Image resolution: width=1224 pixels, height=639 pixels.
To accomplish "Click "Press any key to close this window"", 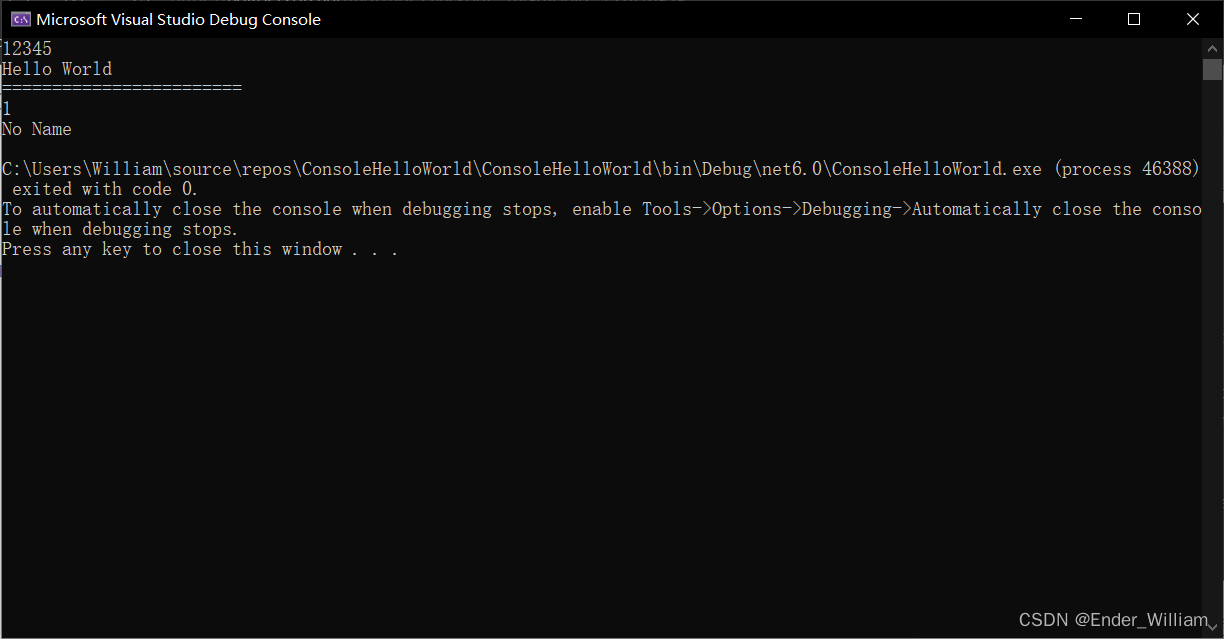I will point(200,249).
